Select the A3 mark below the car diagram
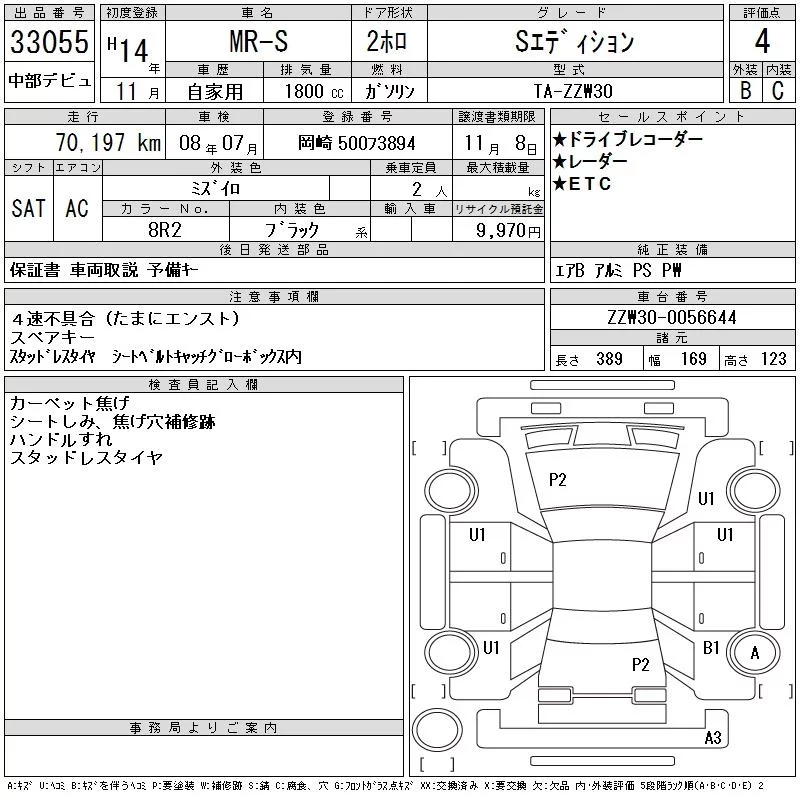This screenshot has width=800, height=800. click(x=713, y=738)
